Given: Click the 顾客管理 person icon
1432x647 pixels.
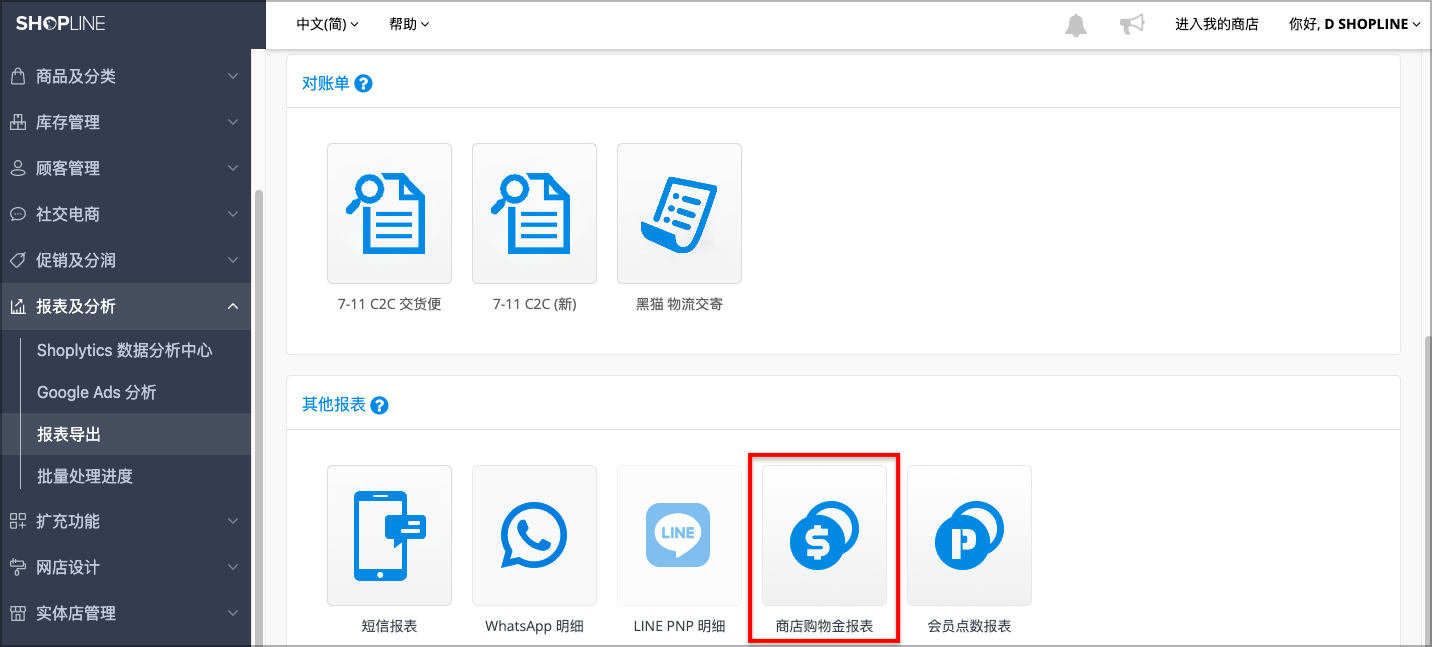Looking at the screenshot, I should (17, 168).
